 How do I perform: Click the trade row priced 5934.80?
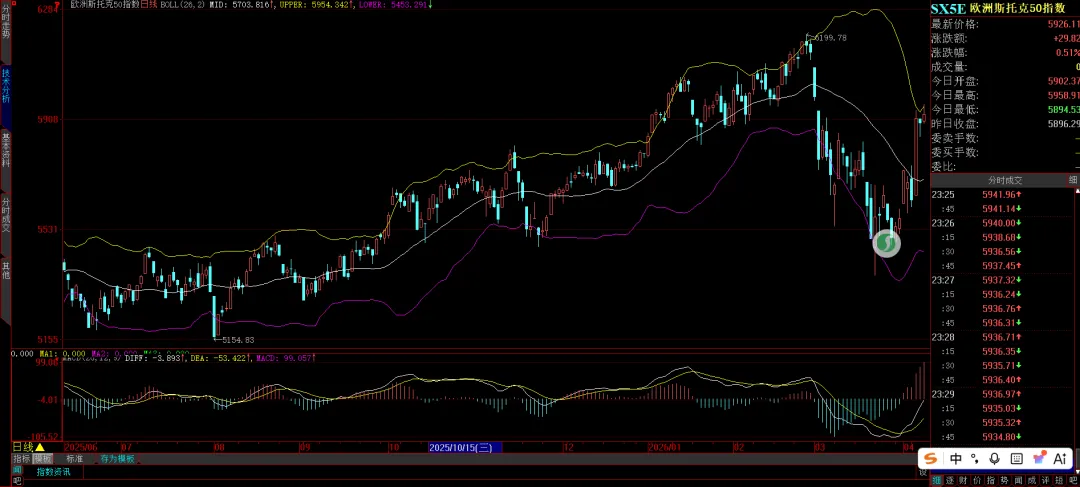pyautogui.click(x=1005, y=437)
